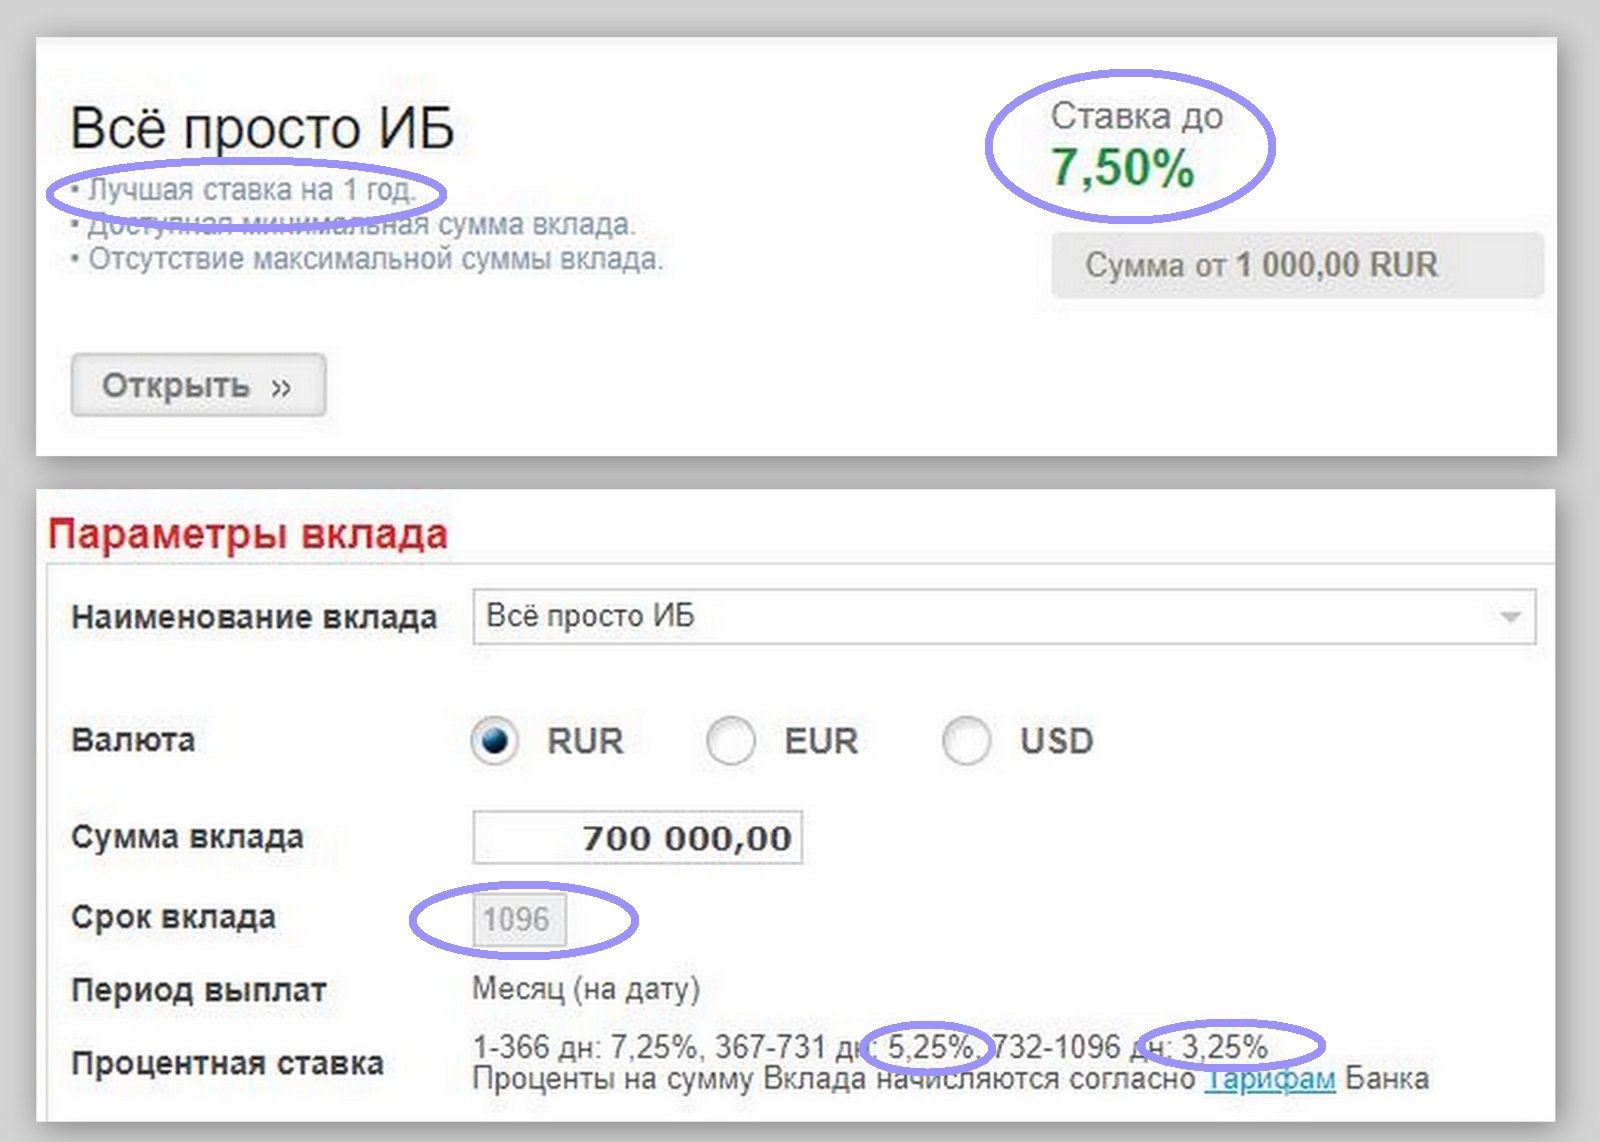Click the USD label next to radio
Image resolution: width=1600 pixels, height=1142 pixels.
[1057, 741]
